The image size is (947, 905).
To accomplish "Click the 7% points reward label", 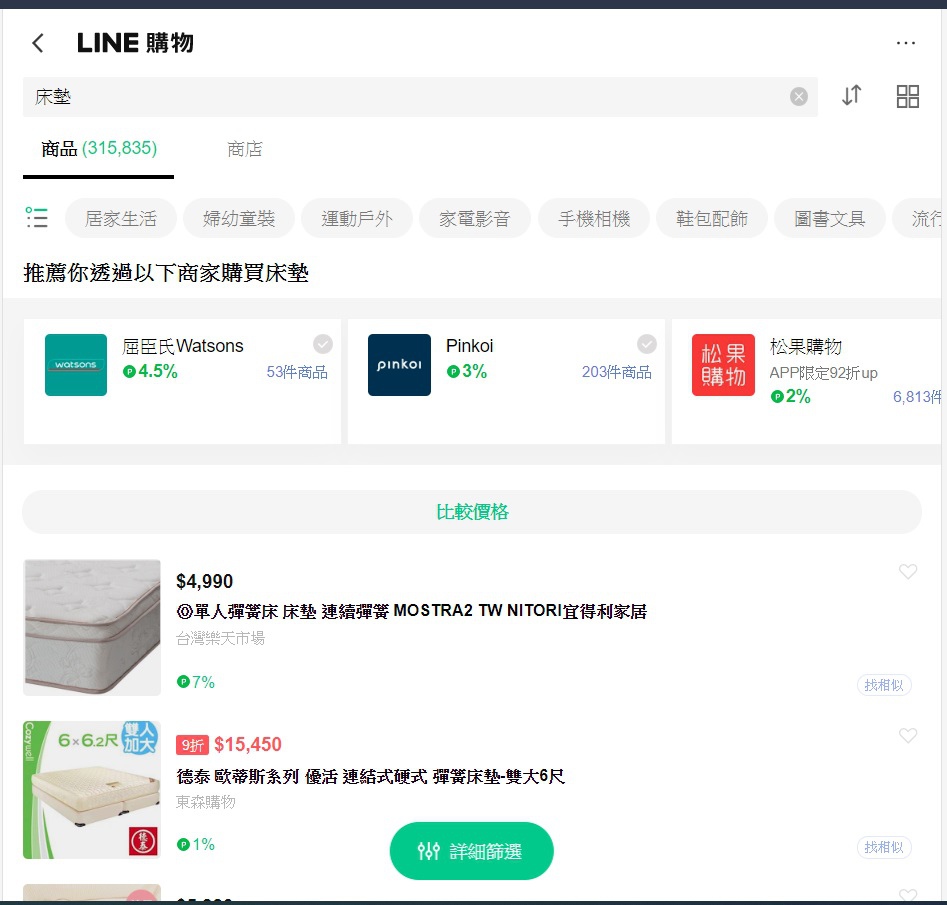I will pos(196,682).
